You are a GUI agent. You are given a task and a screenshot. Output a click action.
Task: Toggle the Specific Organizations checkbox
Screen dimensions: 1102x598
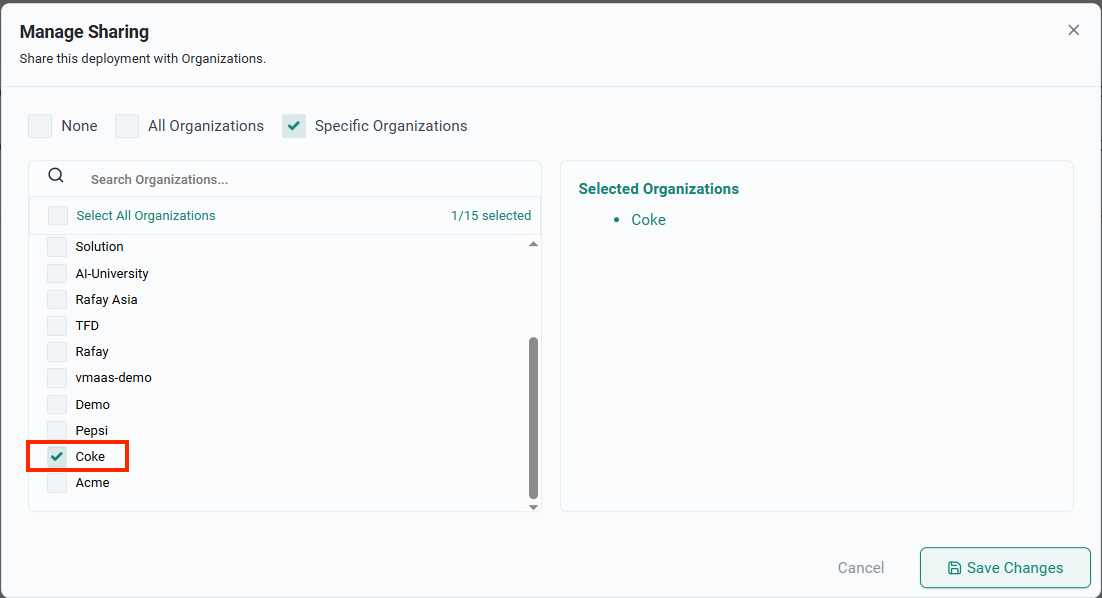coord(294,126)
